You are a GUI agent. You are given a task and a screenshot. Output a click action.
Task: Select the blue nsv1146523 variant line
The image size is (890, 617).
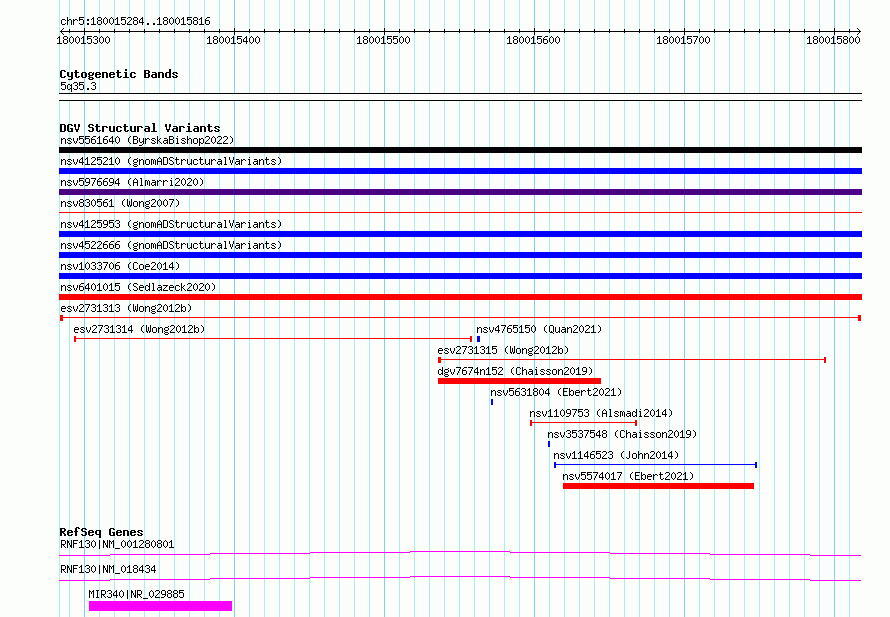pos(656,465)
